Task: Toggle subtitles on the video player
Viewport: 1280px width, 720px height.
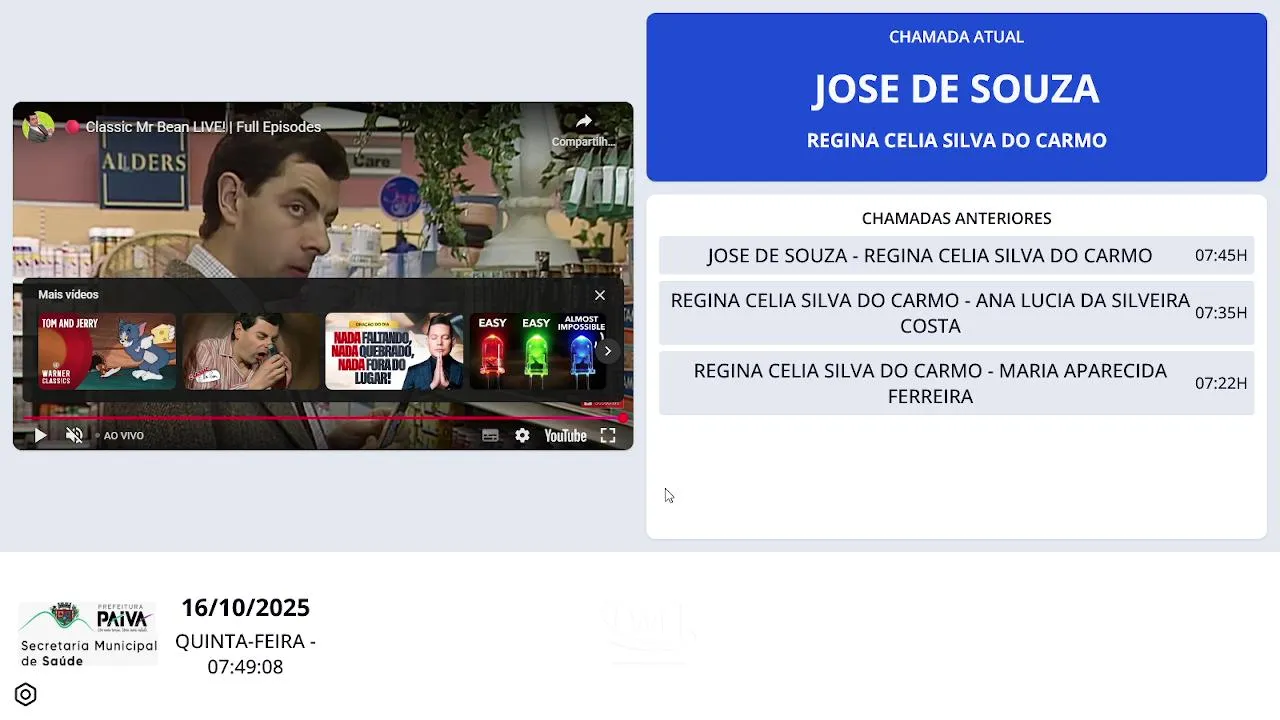Action: [x=490, y=436]
